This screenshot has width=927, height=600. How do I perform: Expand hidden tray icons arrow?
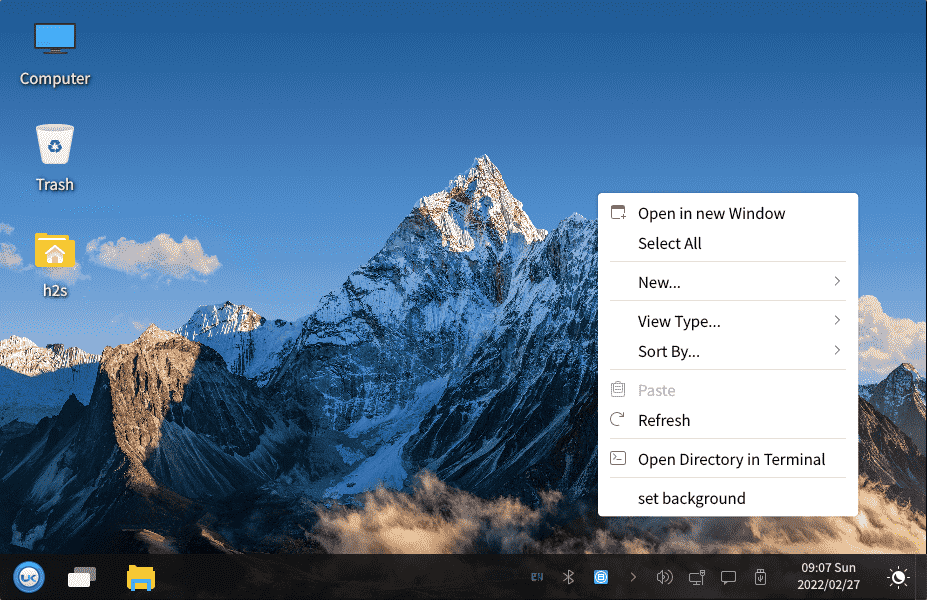[x=633, y=577]
